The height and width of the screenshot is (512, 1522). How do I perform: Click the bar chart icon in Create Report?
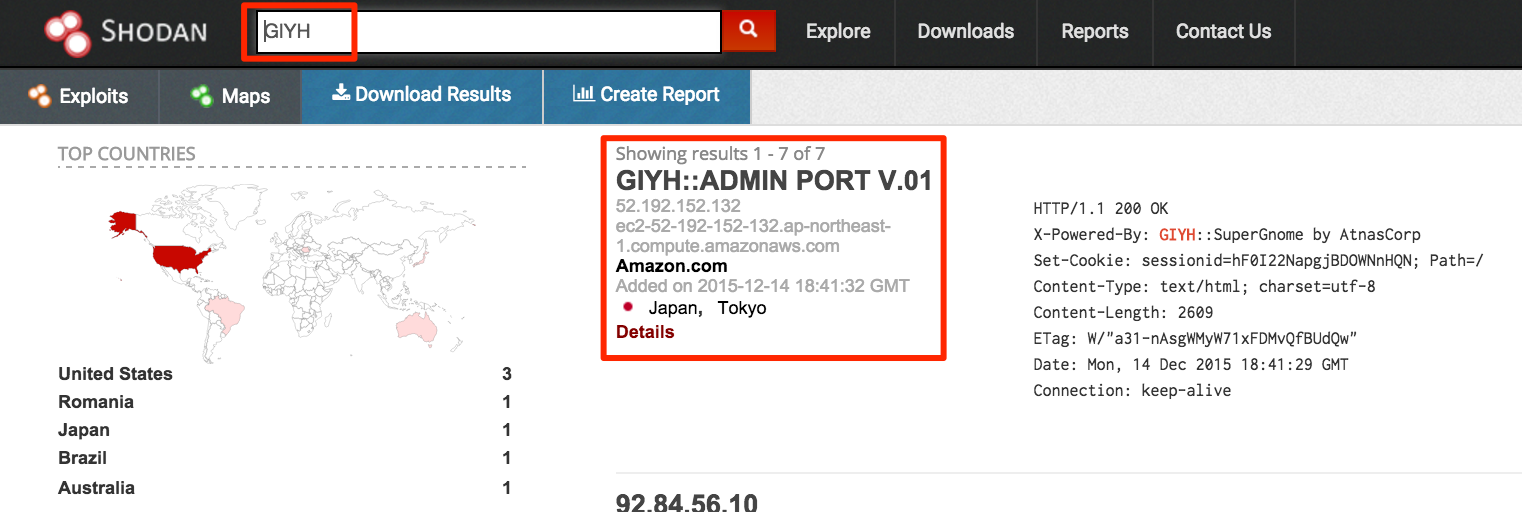pos(583,93)
